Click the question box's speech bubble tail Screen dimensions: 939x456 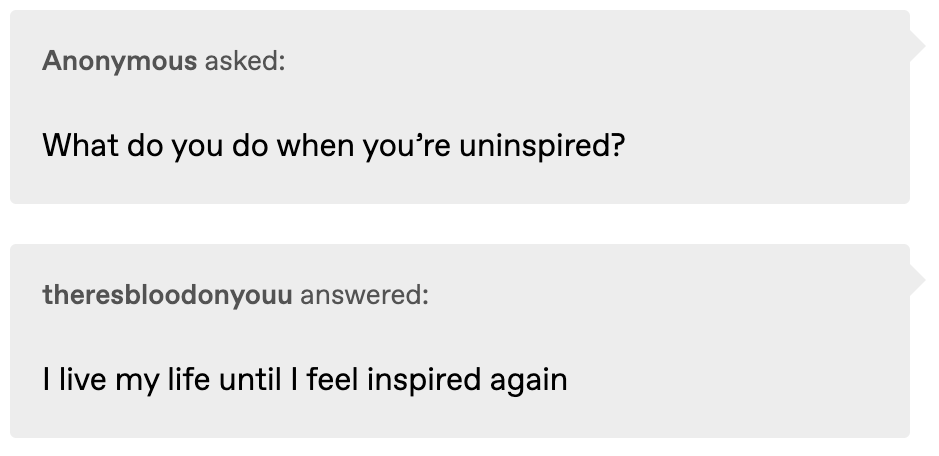tap(918, 46)
